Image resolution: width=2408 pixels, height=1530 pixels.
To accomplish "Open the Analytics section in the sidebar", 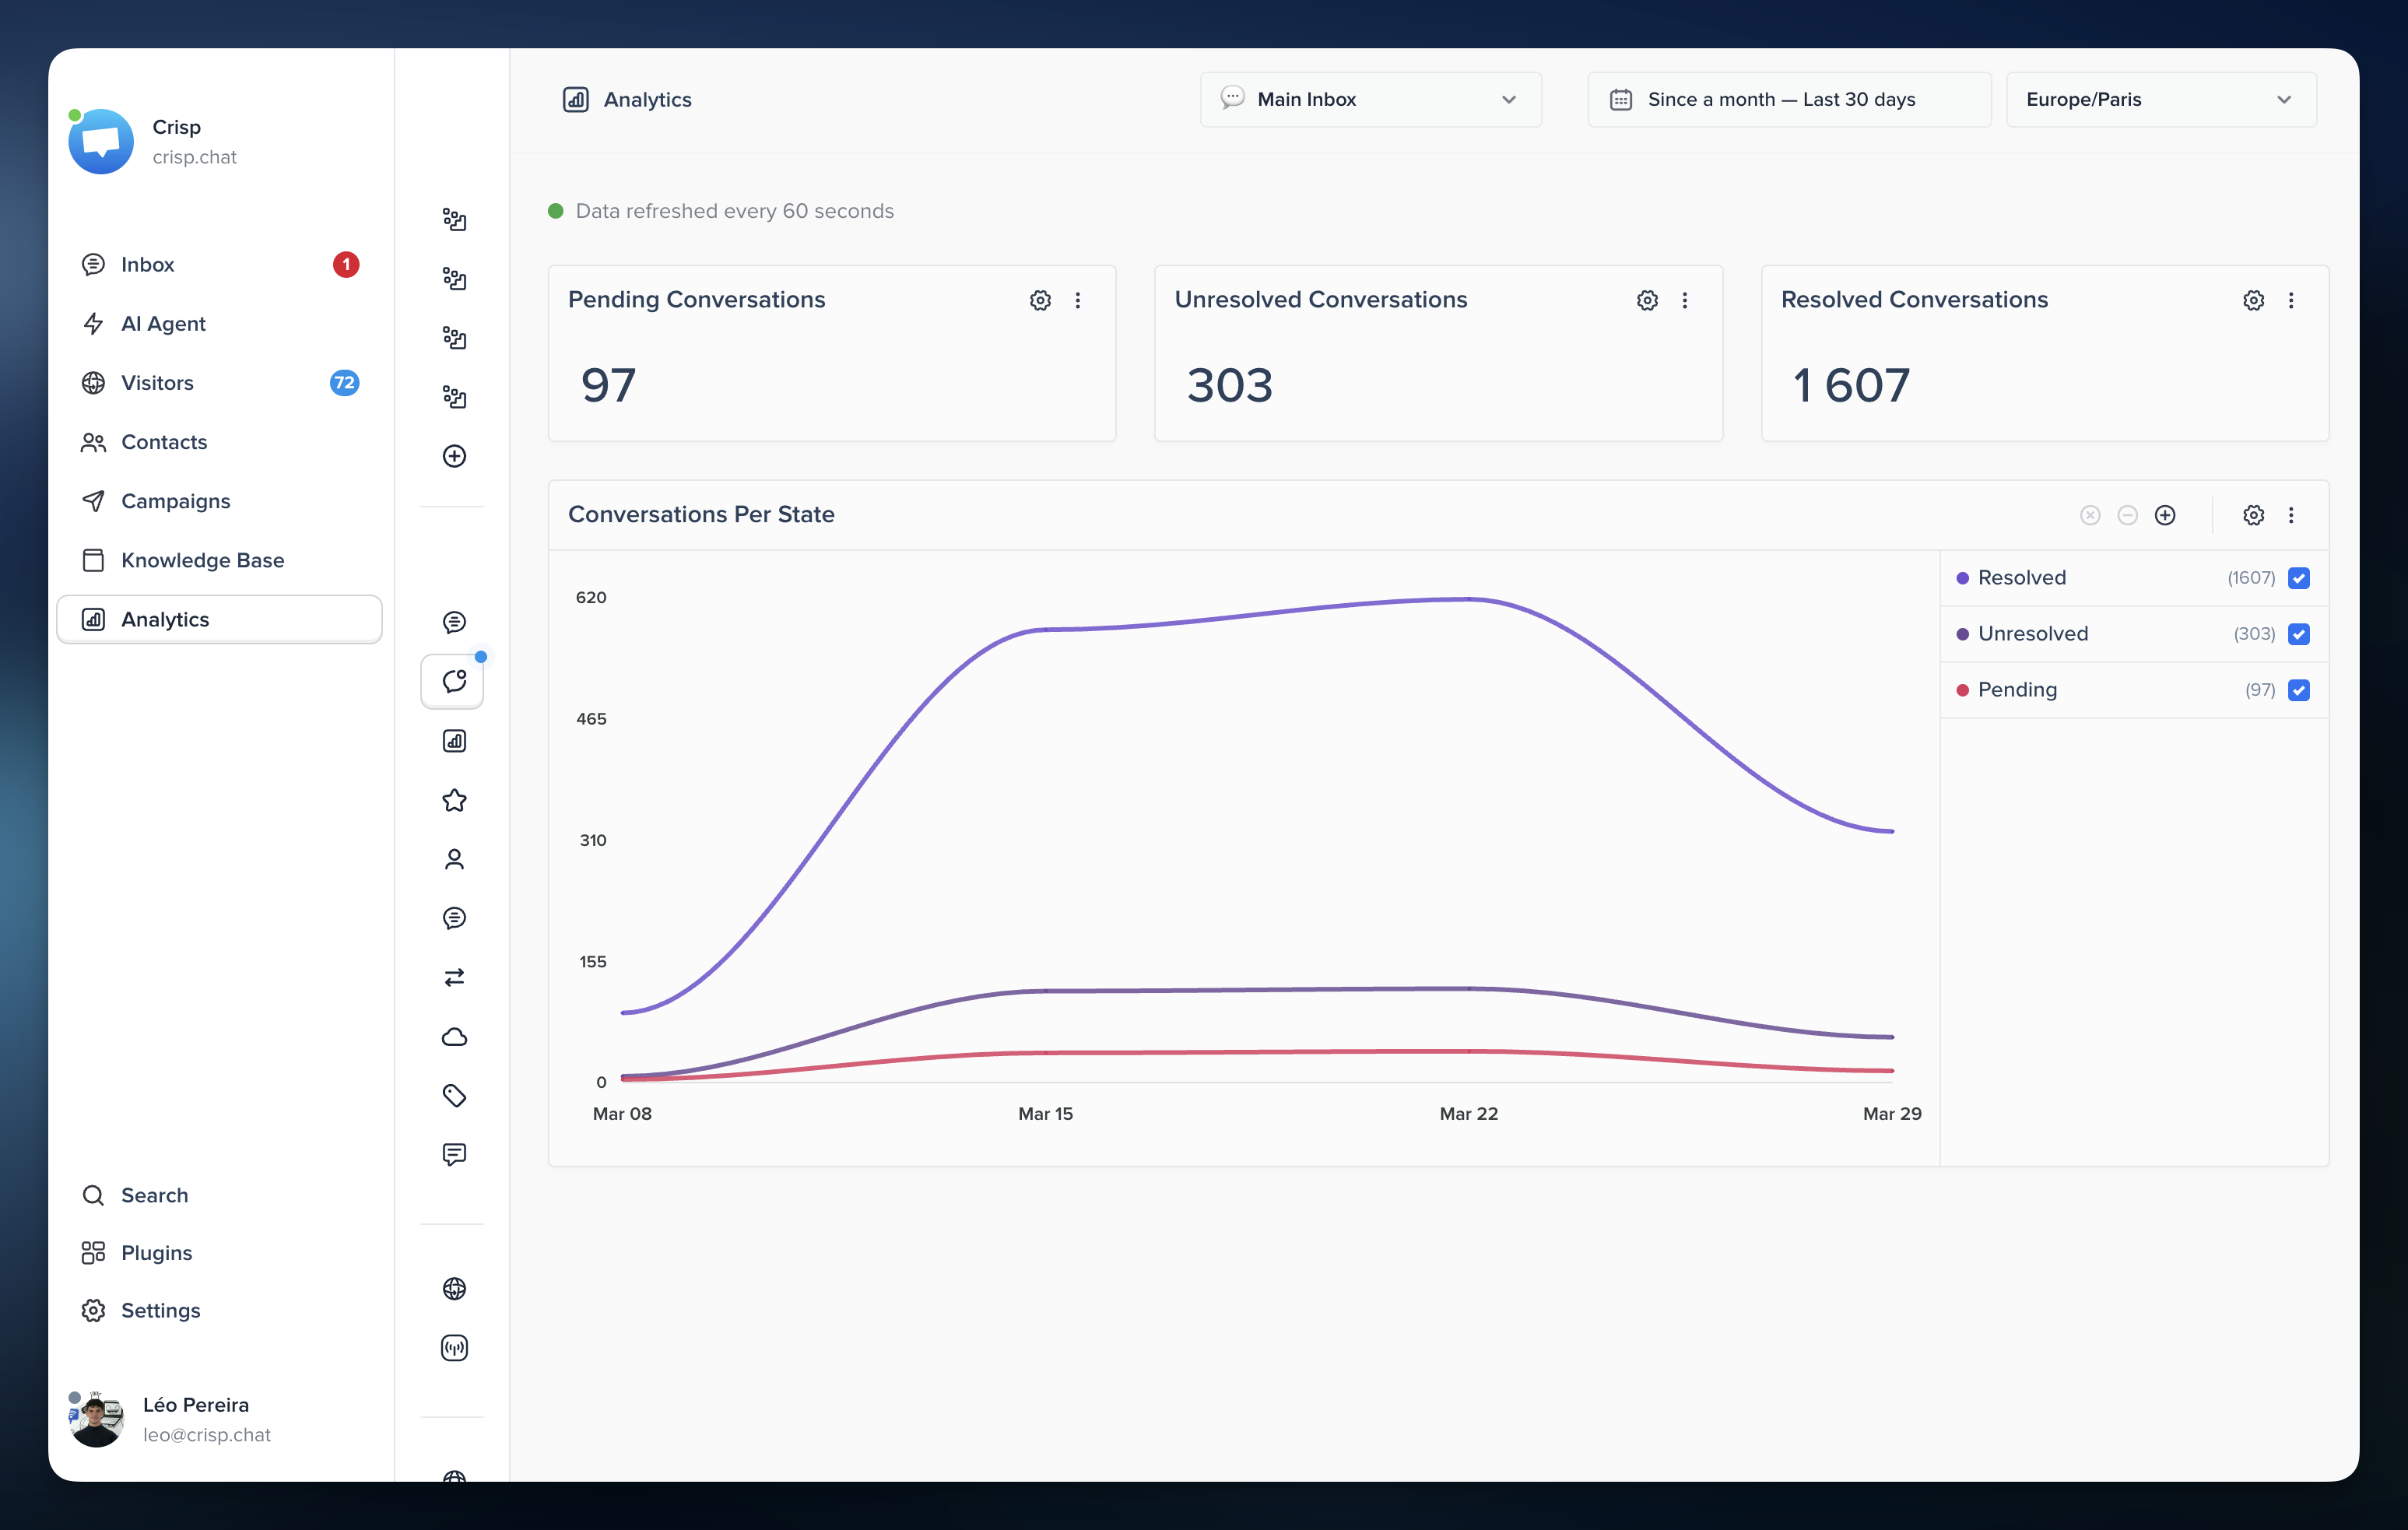I will pyautogui.click(x=165, y=619).
